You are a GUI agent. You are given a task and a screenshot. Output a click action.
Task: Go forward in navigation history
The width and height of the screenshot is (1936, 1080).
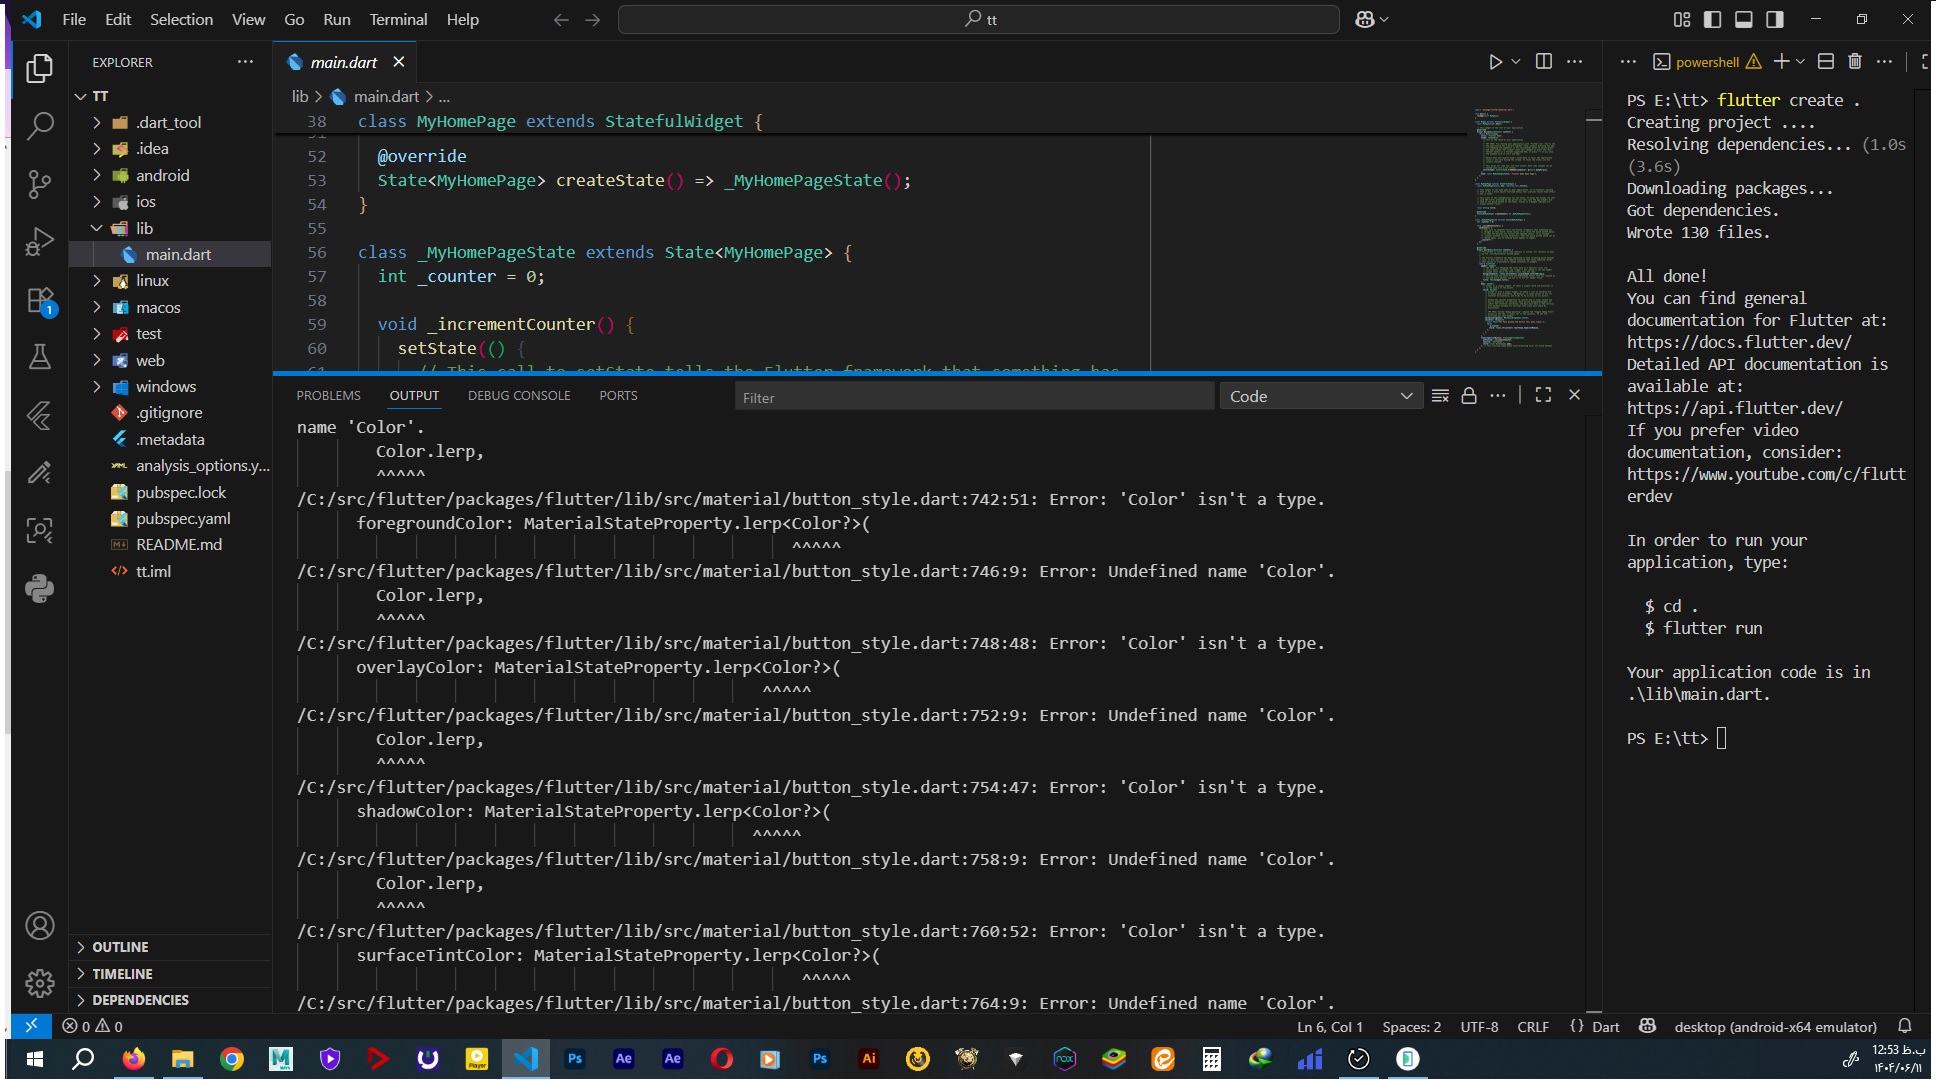(x=593, y=20)
